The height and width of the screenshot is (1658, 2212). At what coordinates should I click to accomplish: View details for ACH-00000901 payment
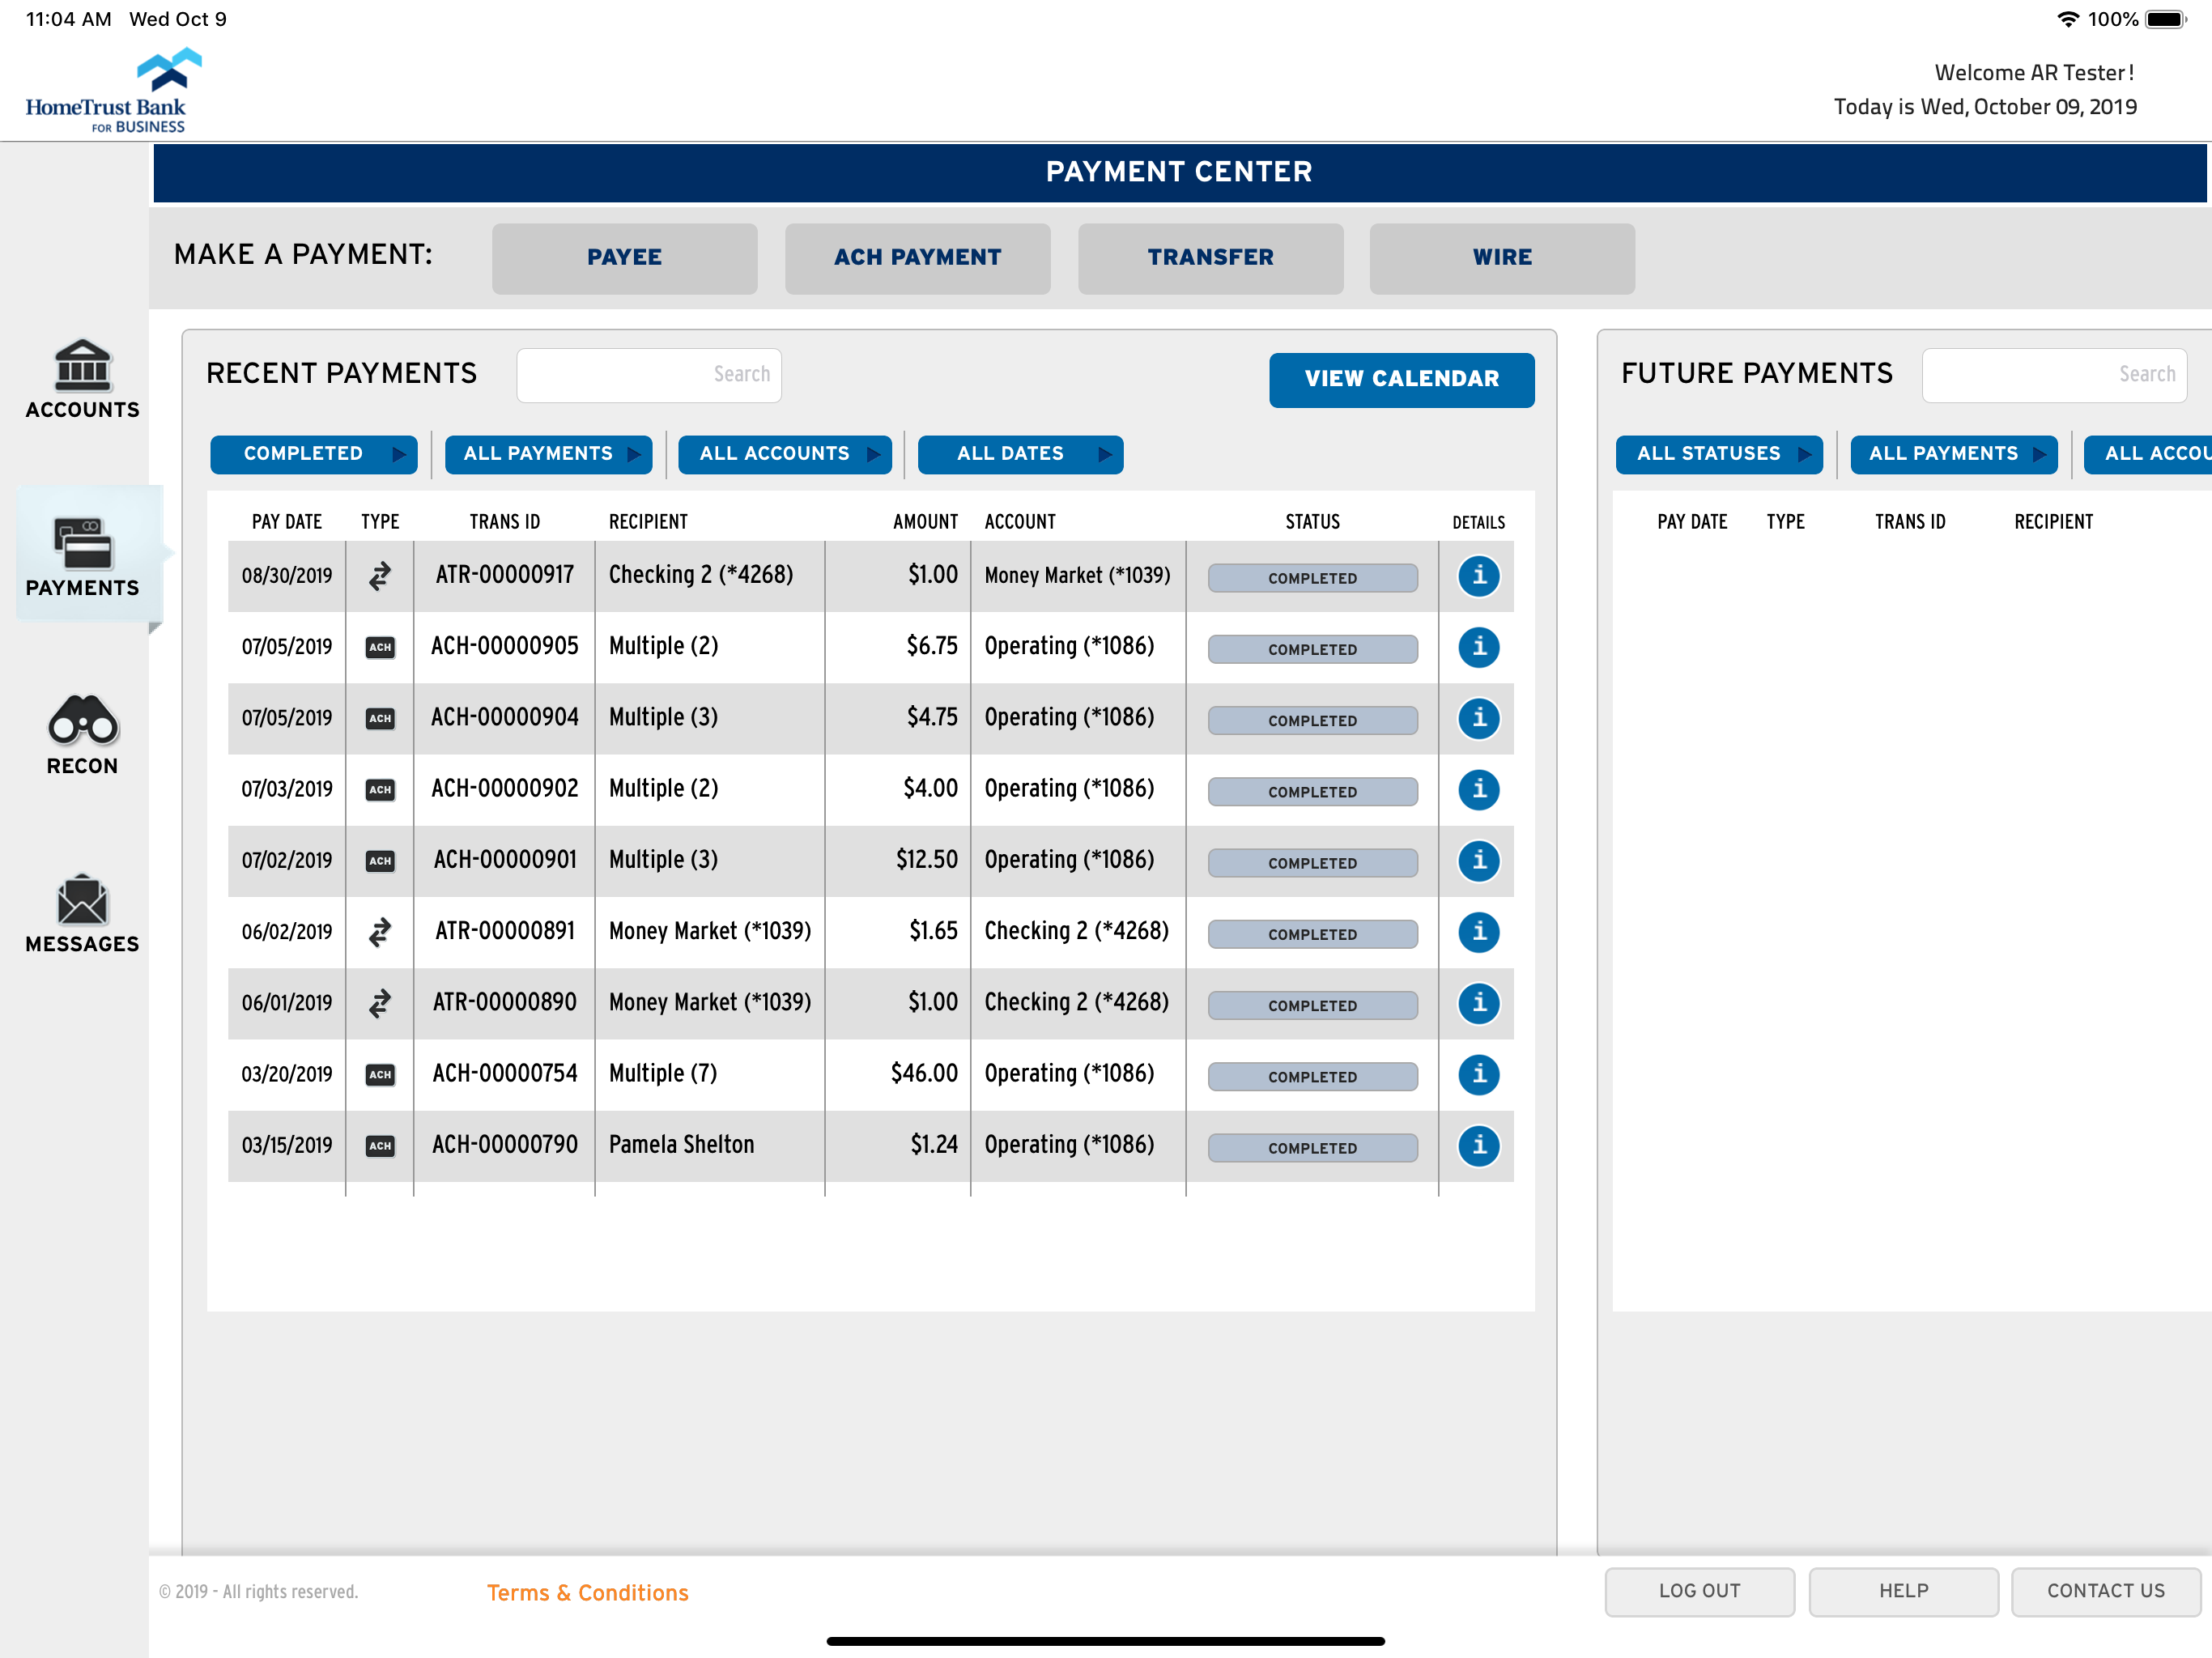[x=1478, y=861]
